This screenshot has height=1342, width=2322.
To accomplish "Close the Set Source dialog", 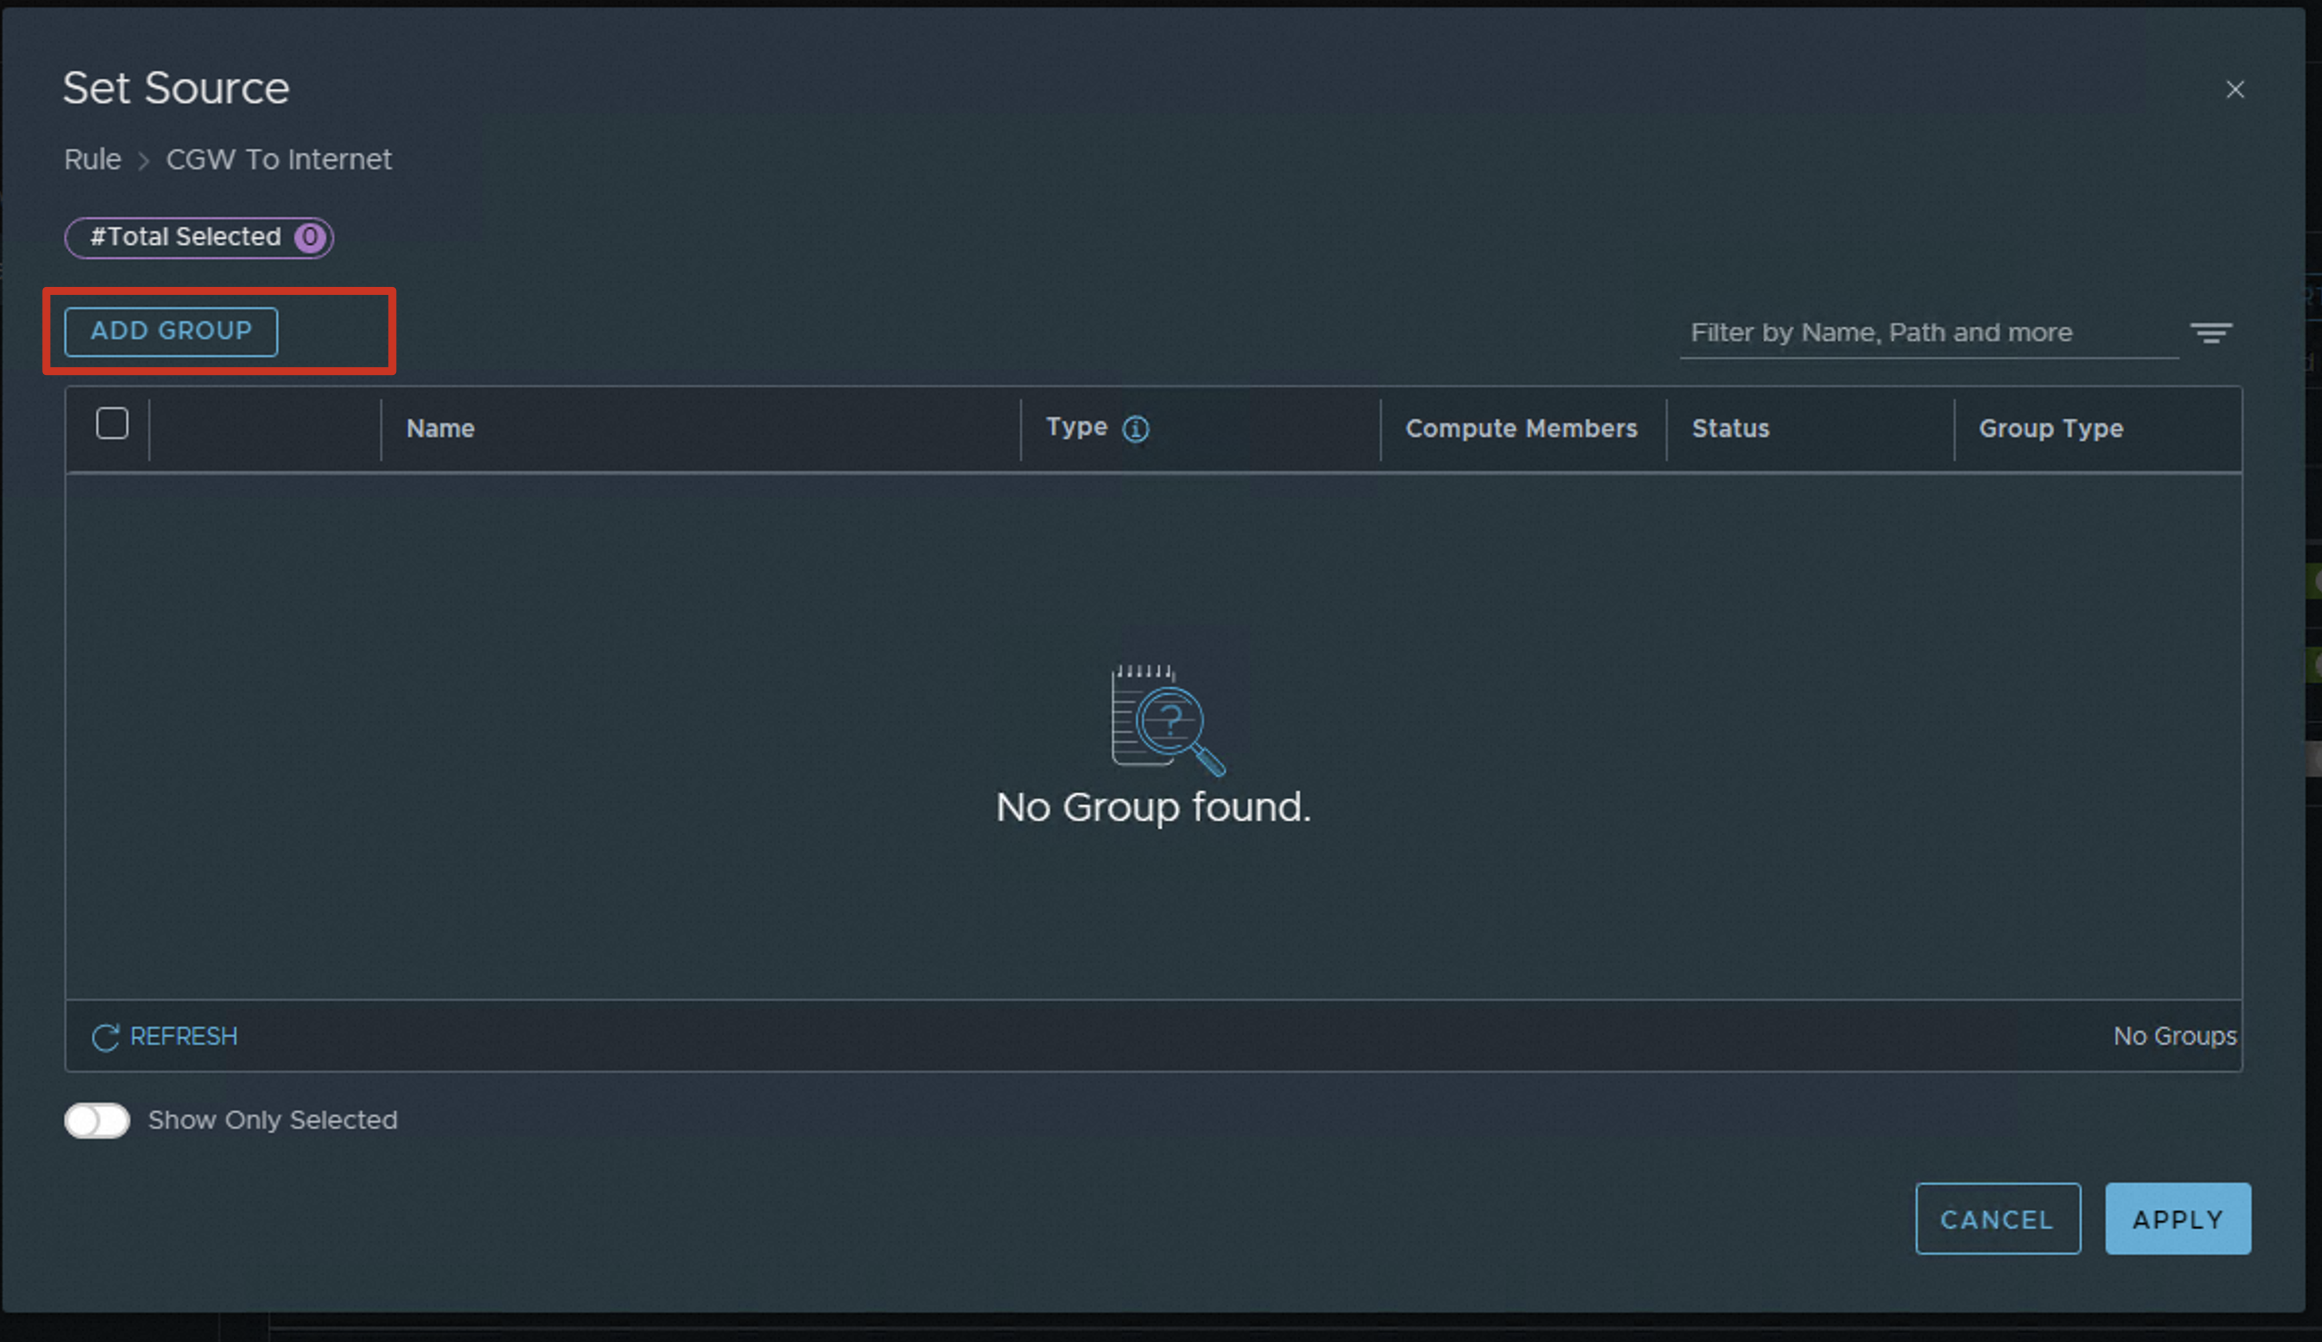I will pyautogui.click(x=2235, y=90).
